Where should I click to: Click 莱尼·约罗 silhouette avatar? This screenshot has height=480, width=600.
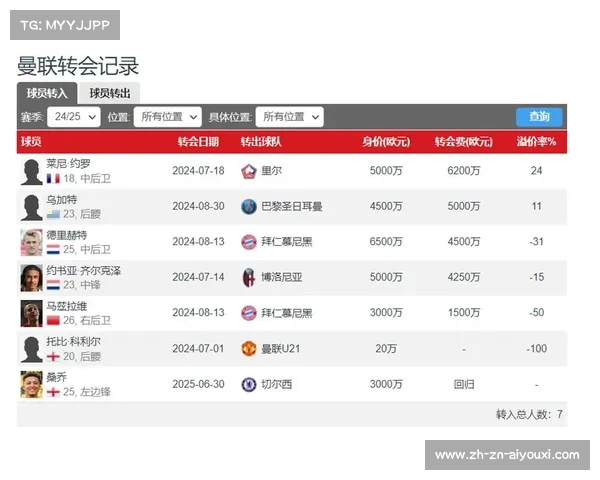(31, 172)
